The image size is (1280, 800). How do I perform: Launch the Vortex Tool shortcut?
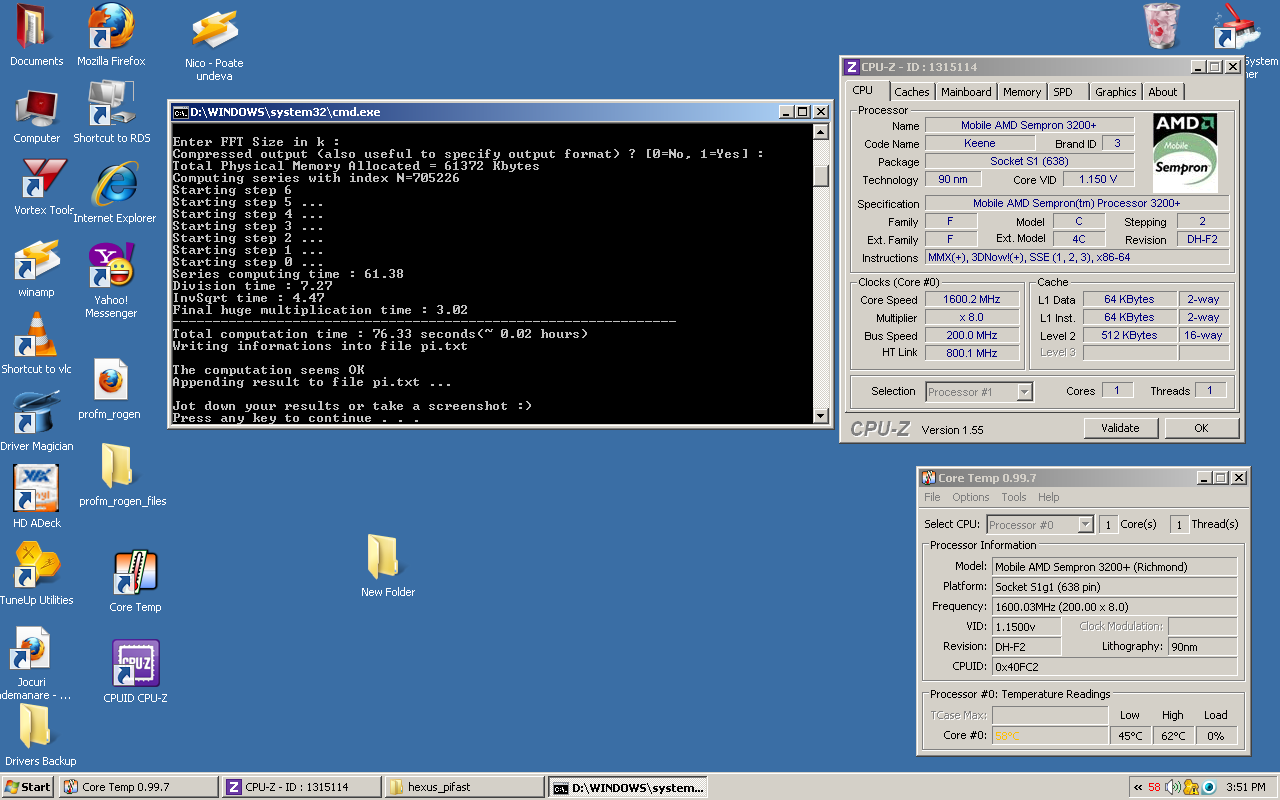click(x=43, y=187)
